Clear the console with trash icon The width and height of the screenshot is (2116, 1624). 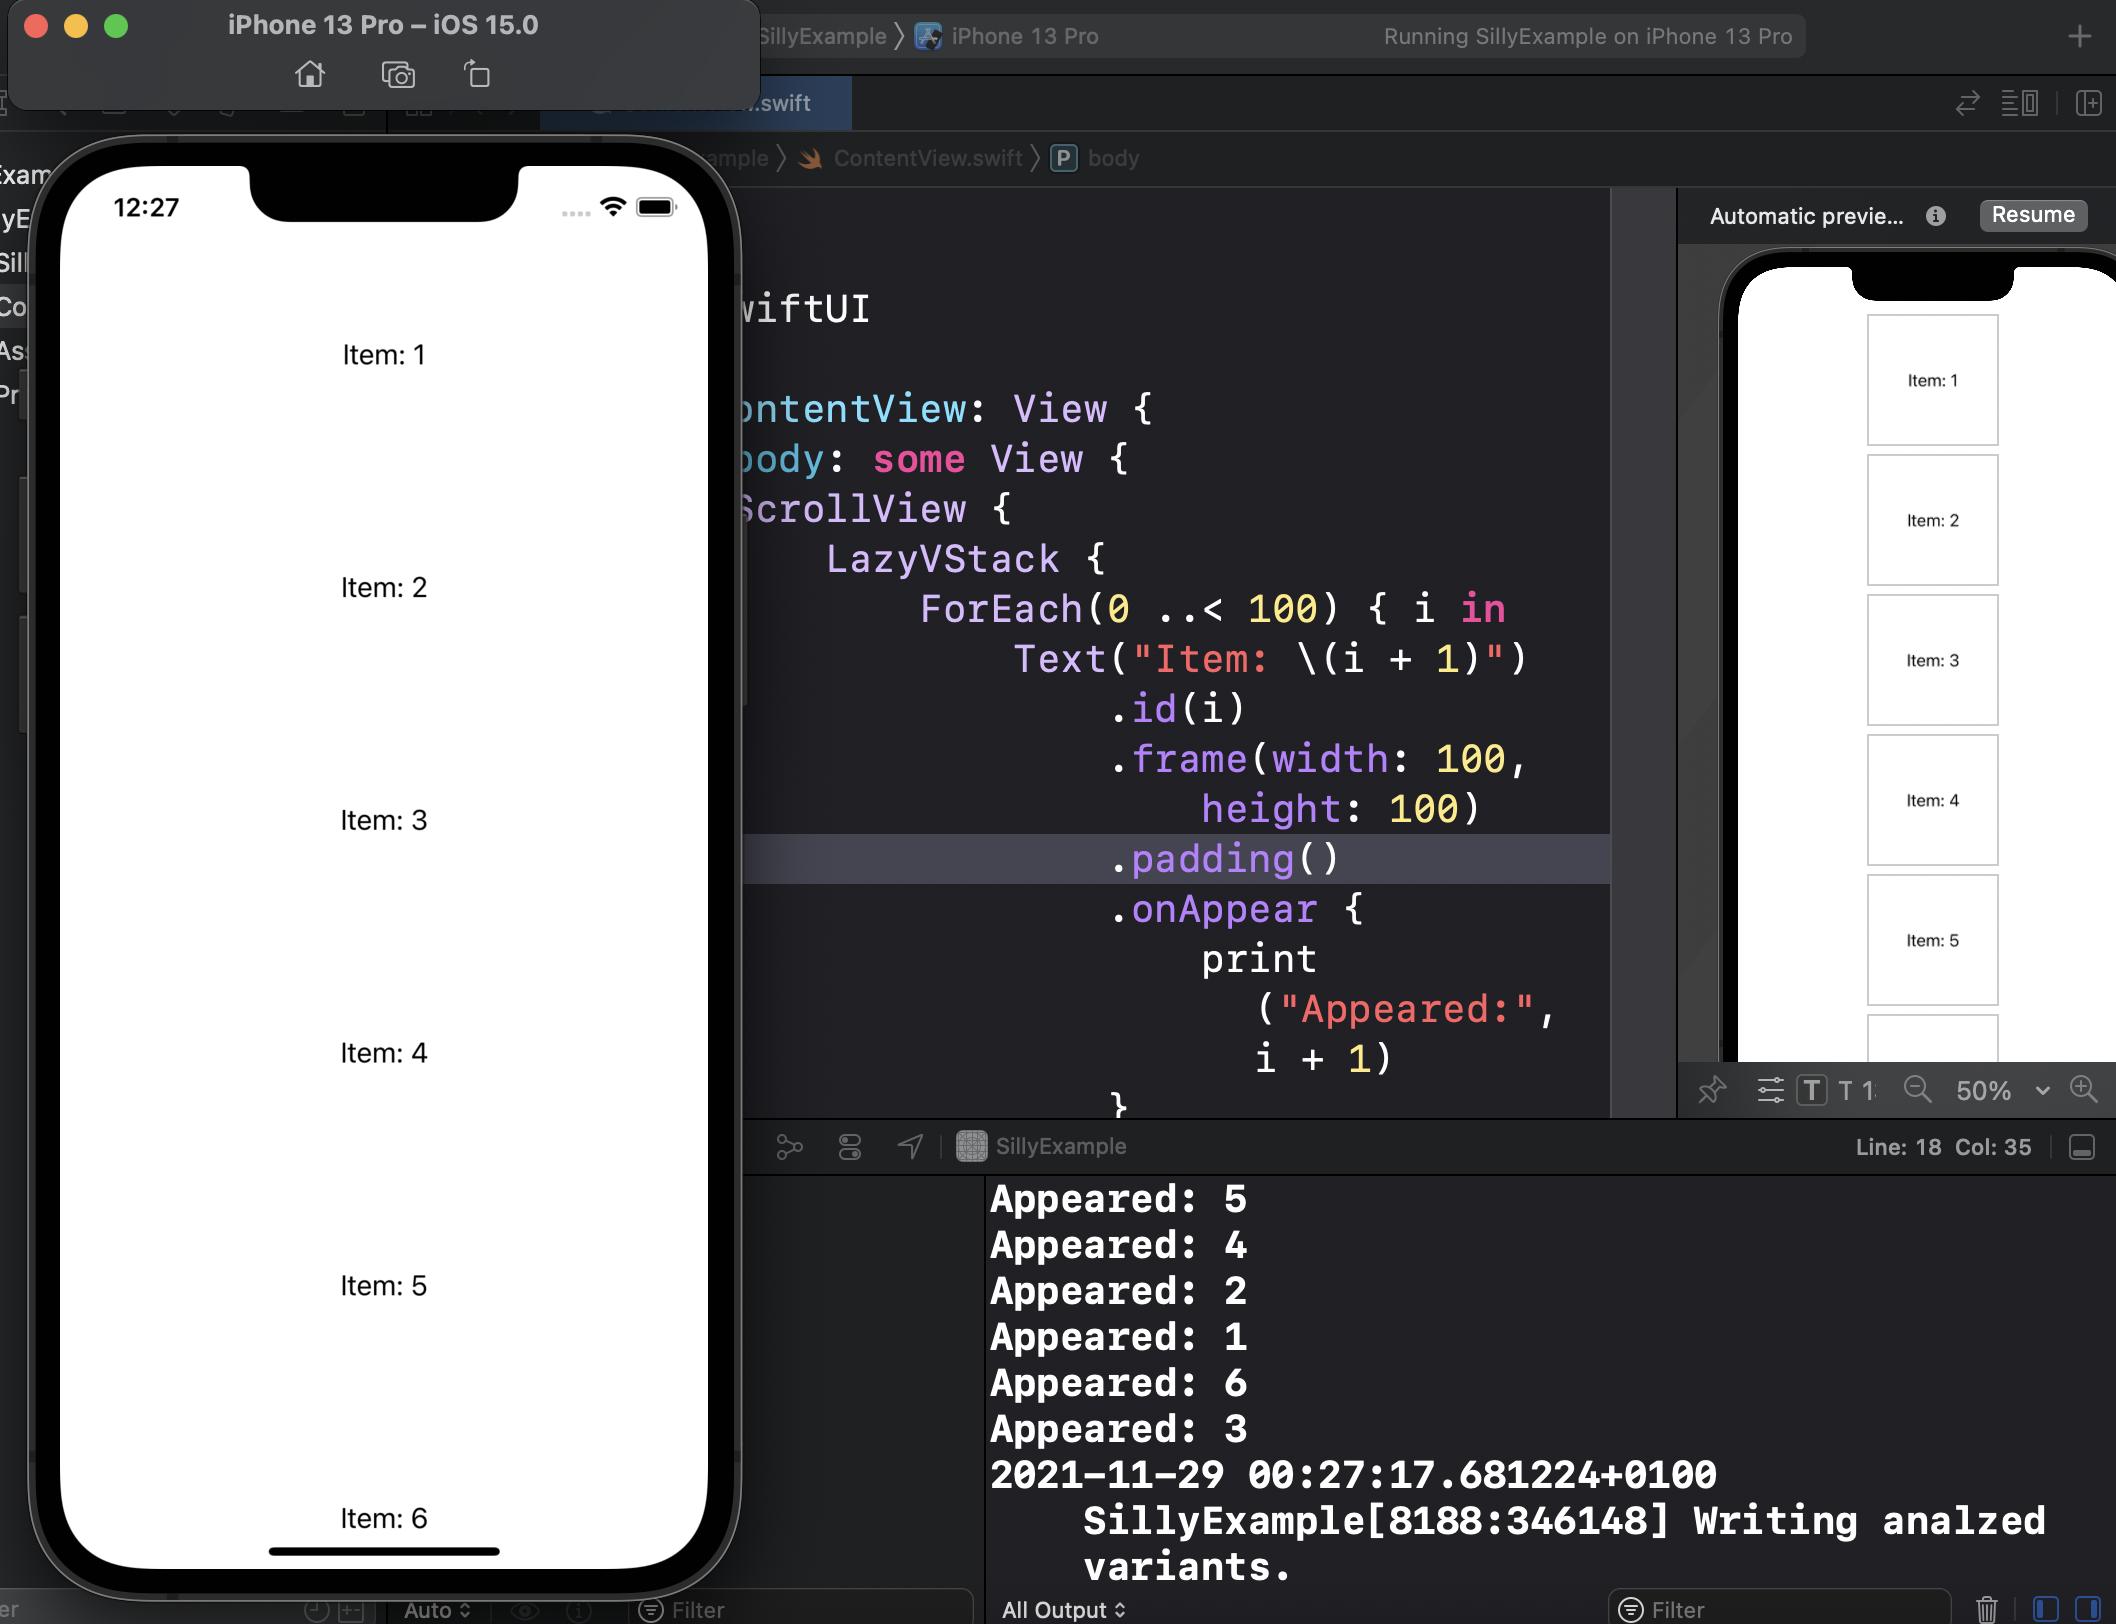click(1986, 1609)
